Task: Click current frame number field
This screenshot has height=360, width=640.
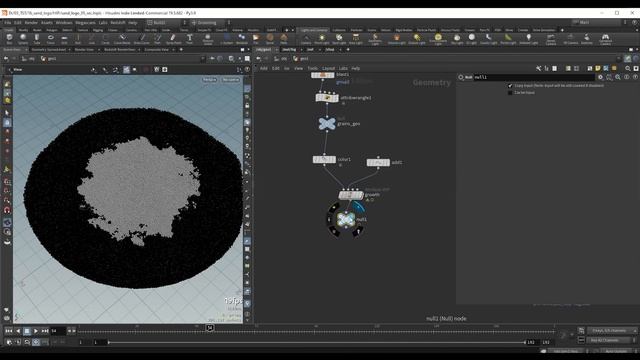Action: [x=58, y=331]
